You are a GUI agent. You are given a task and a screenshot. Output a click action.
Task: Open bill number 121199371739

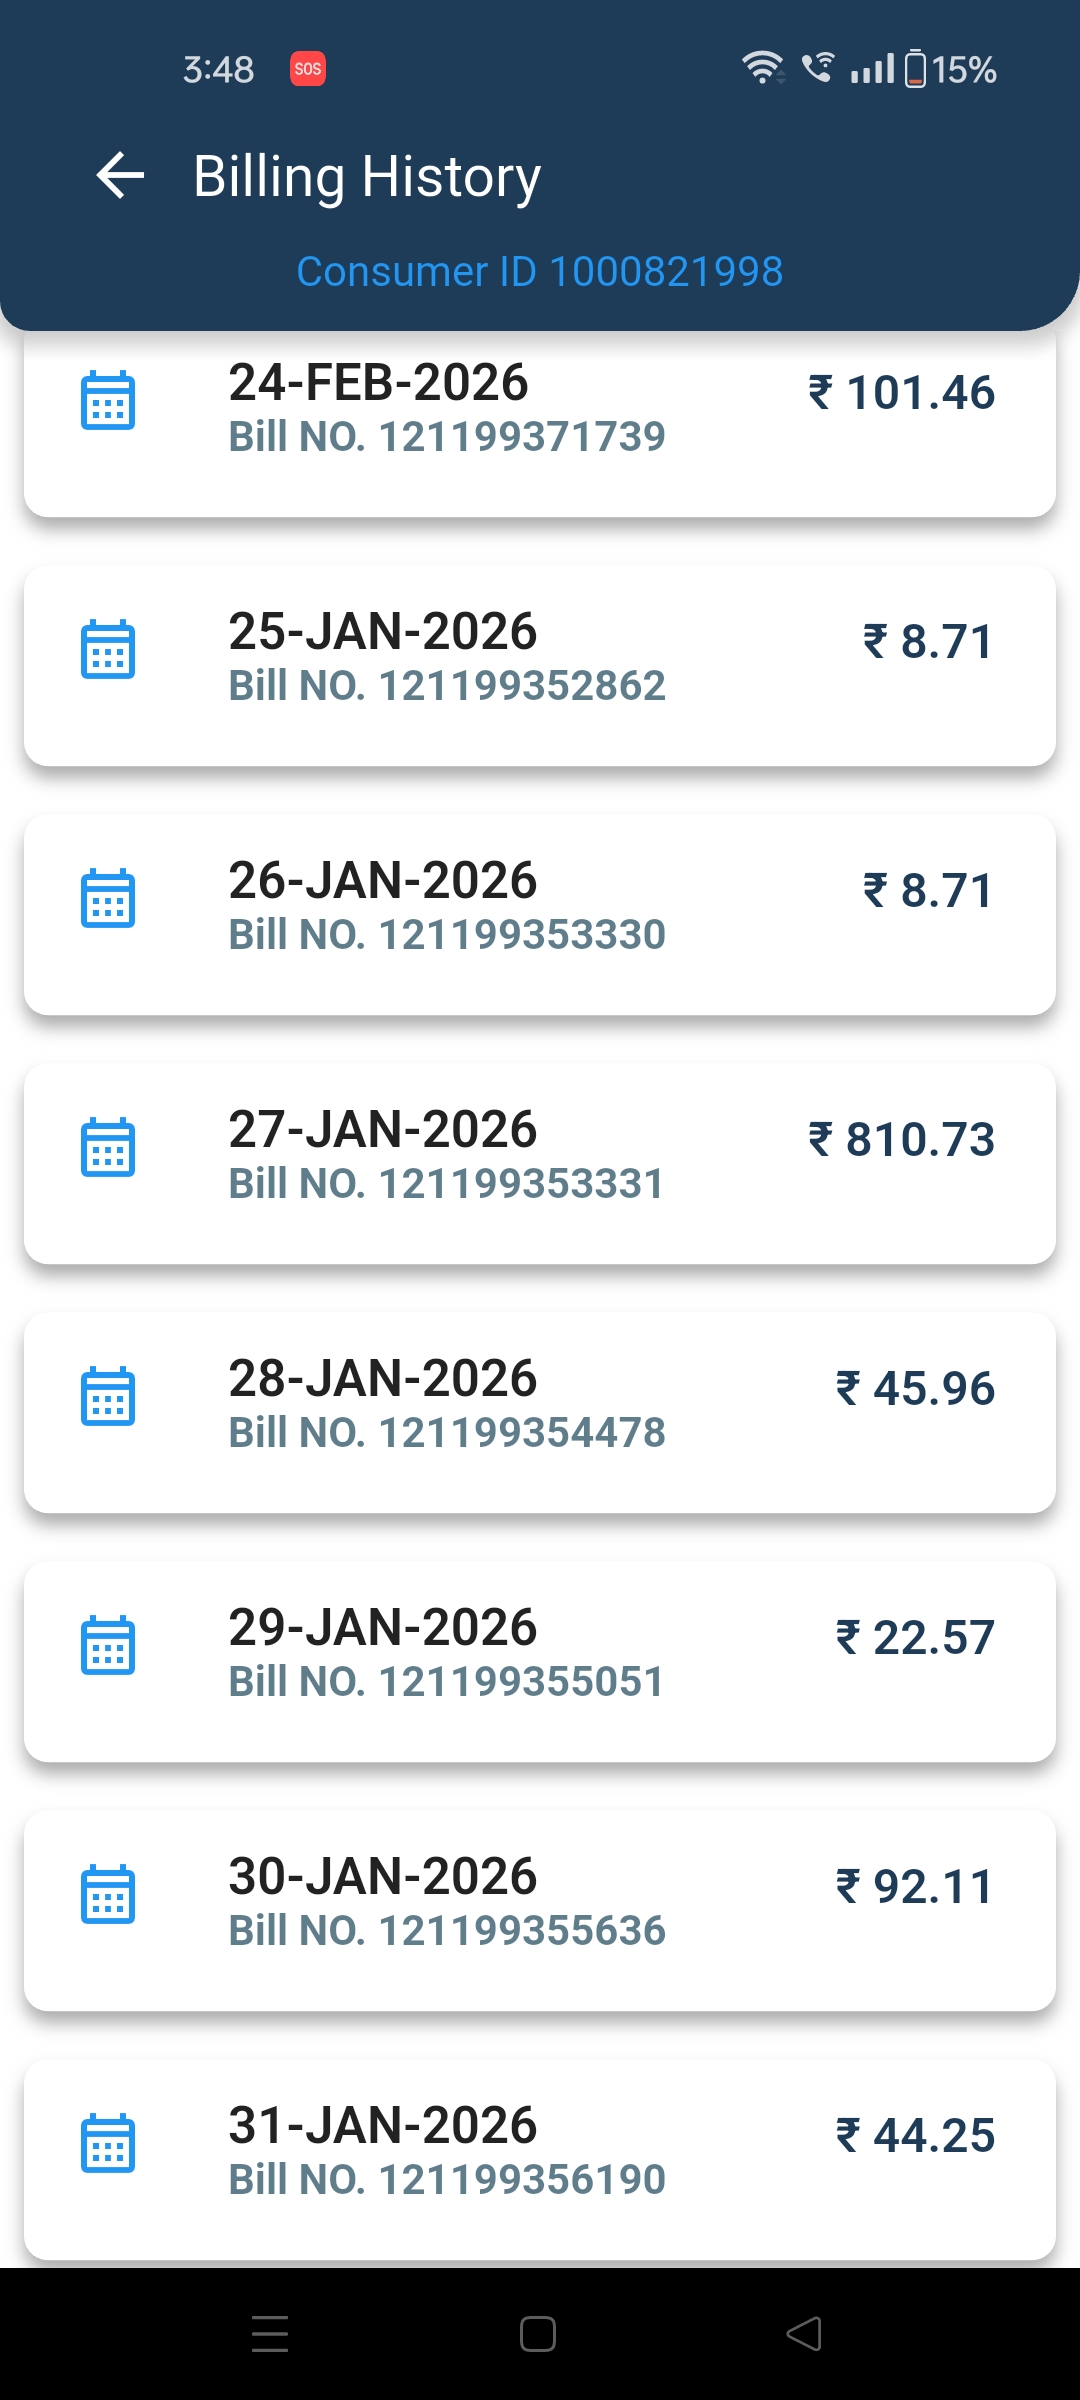click(x=447, y=437)
